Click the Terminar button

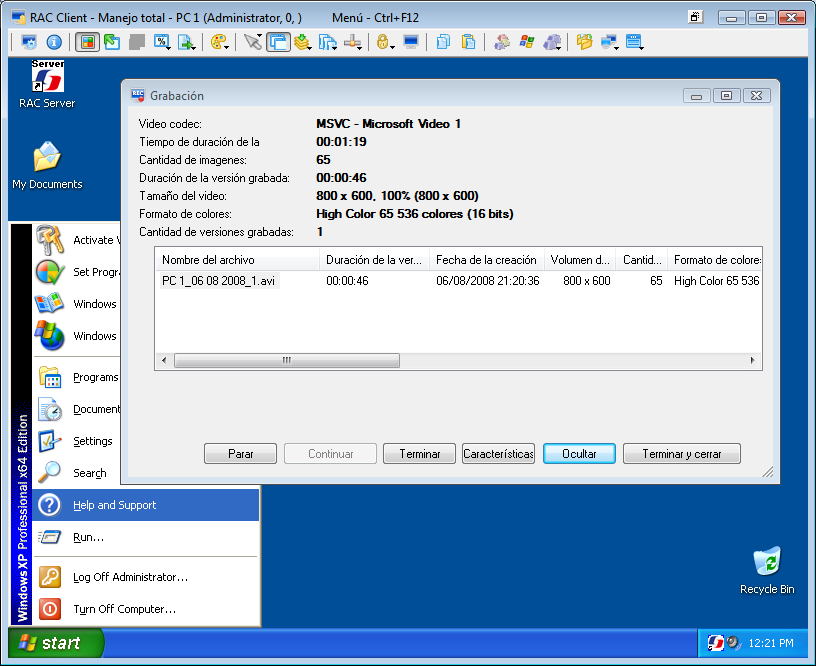(419, 454)
